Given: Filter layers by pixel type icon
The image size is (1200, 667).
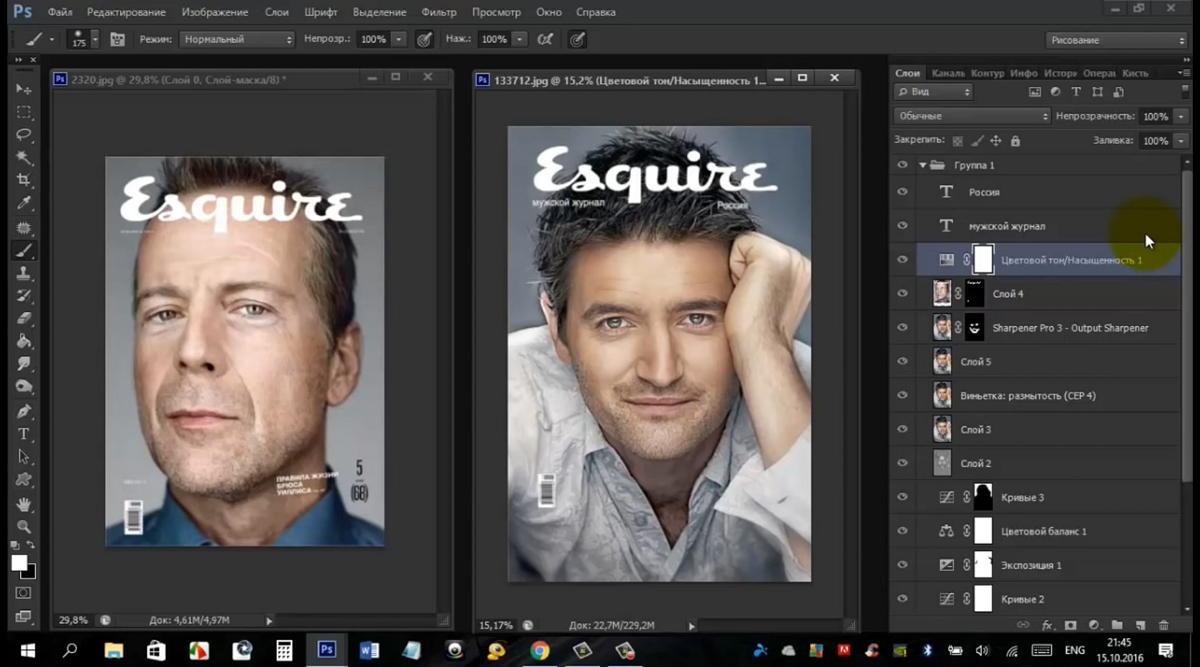Looking at the screenshot, I should click(1035, 92).
